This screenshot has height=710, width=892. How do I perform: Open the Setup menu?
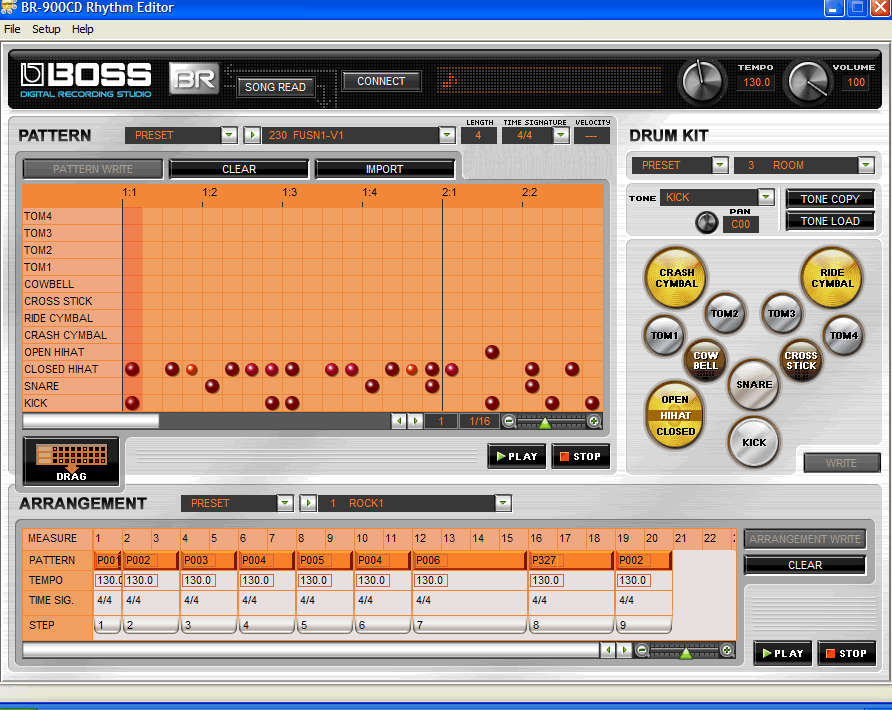(46, 29)
